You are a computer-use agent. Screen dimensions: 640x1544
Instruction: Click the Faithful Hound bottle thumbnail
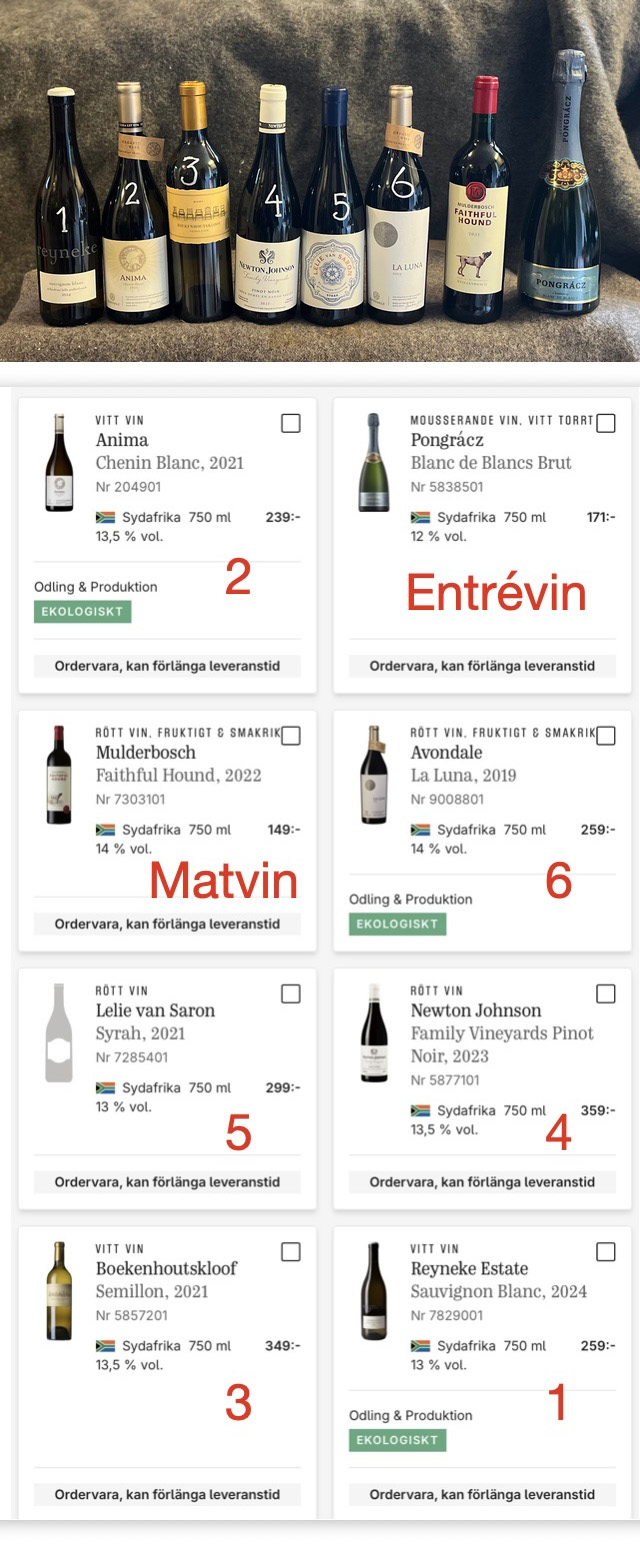pos(59,775)
